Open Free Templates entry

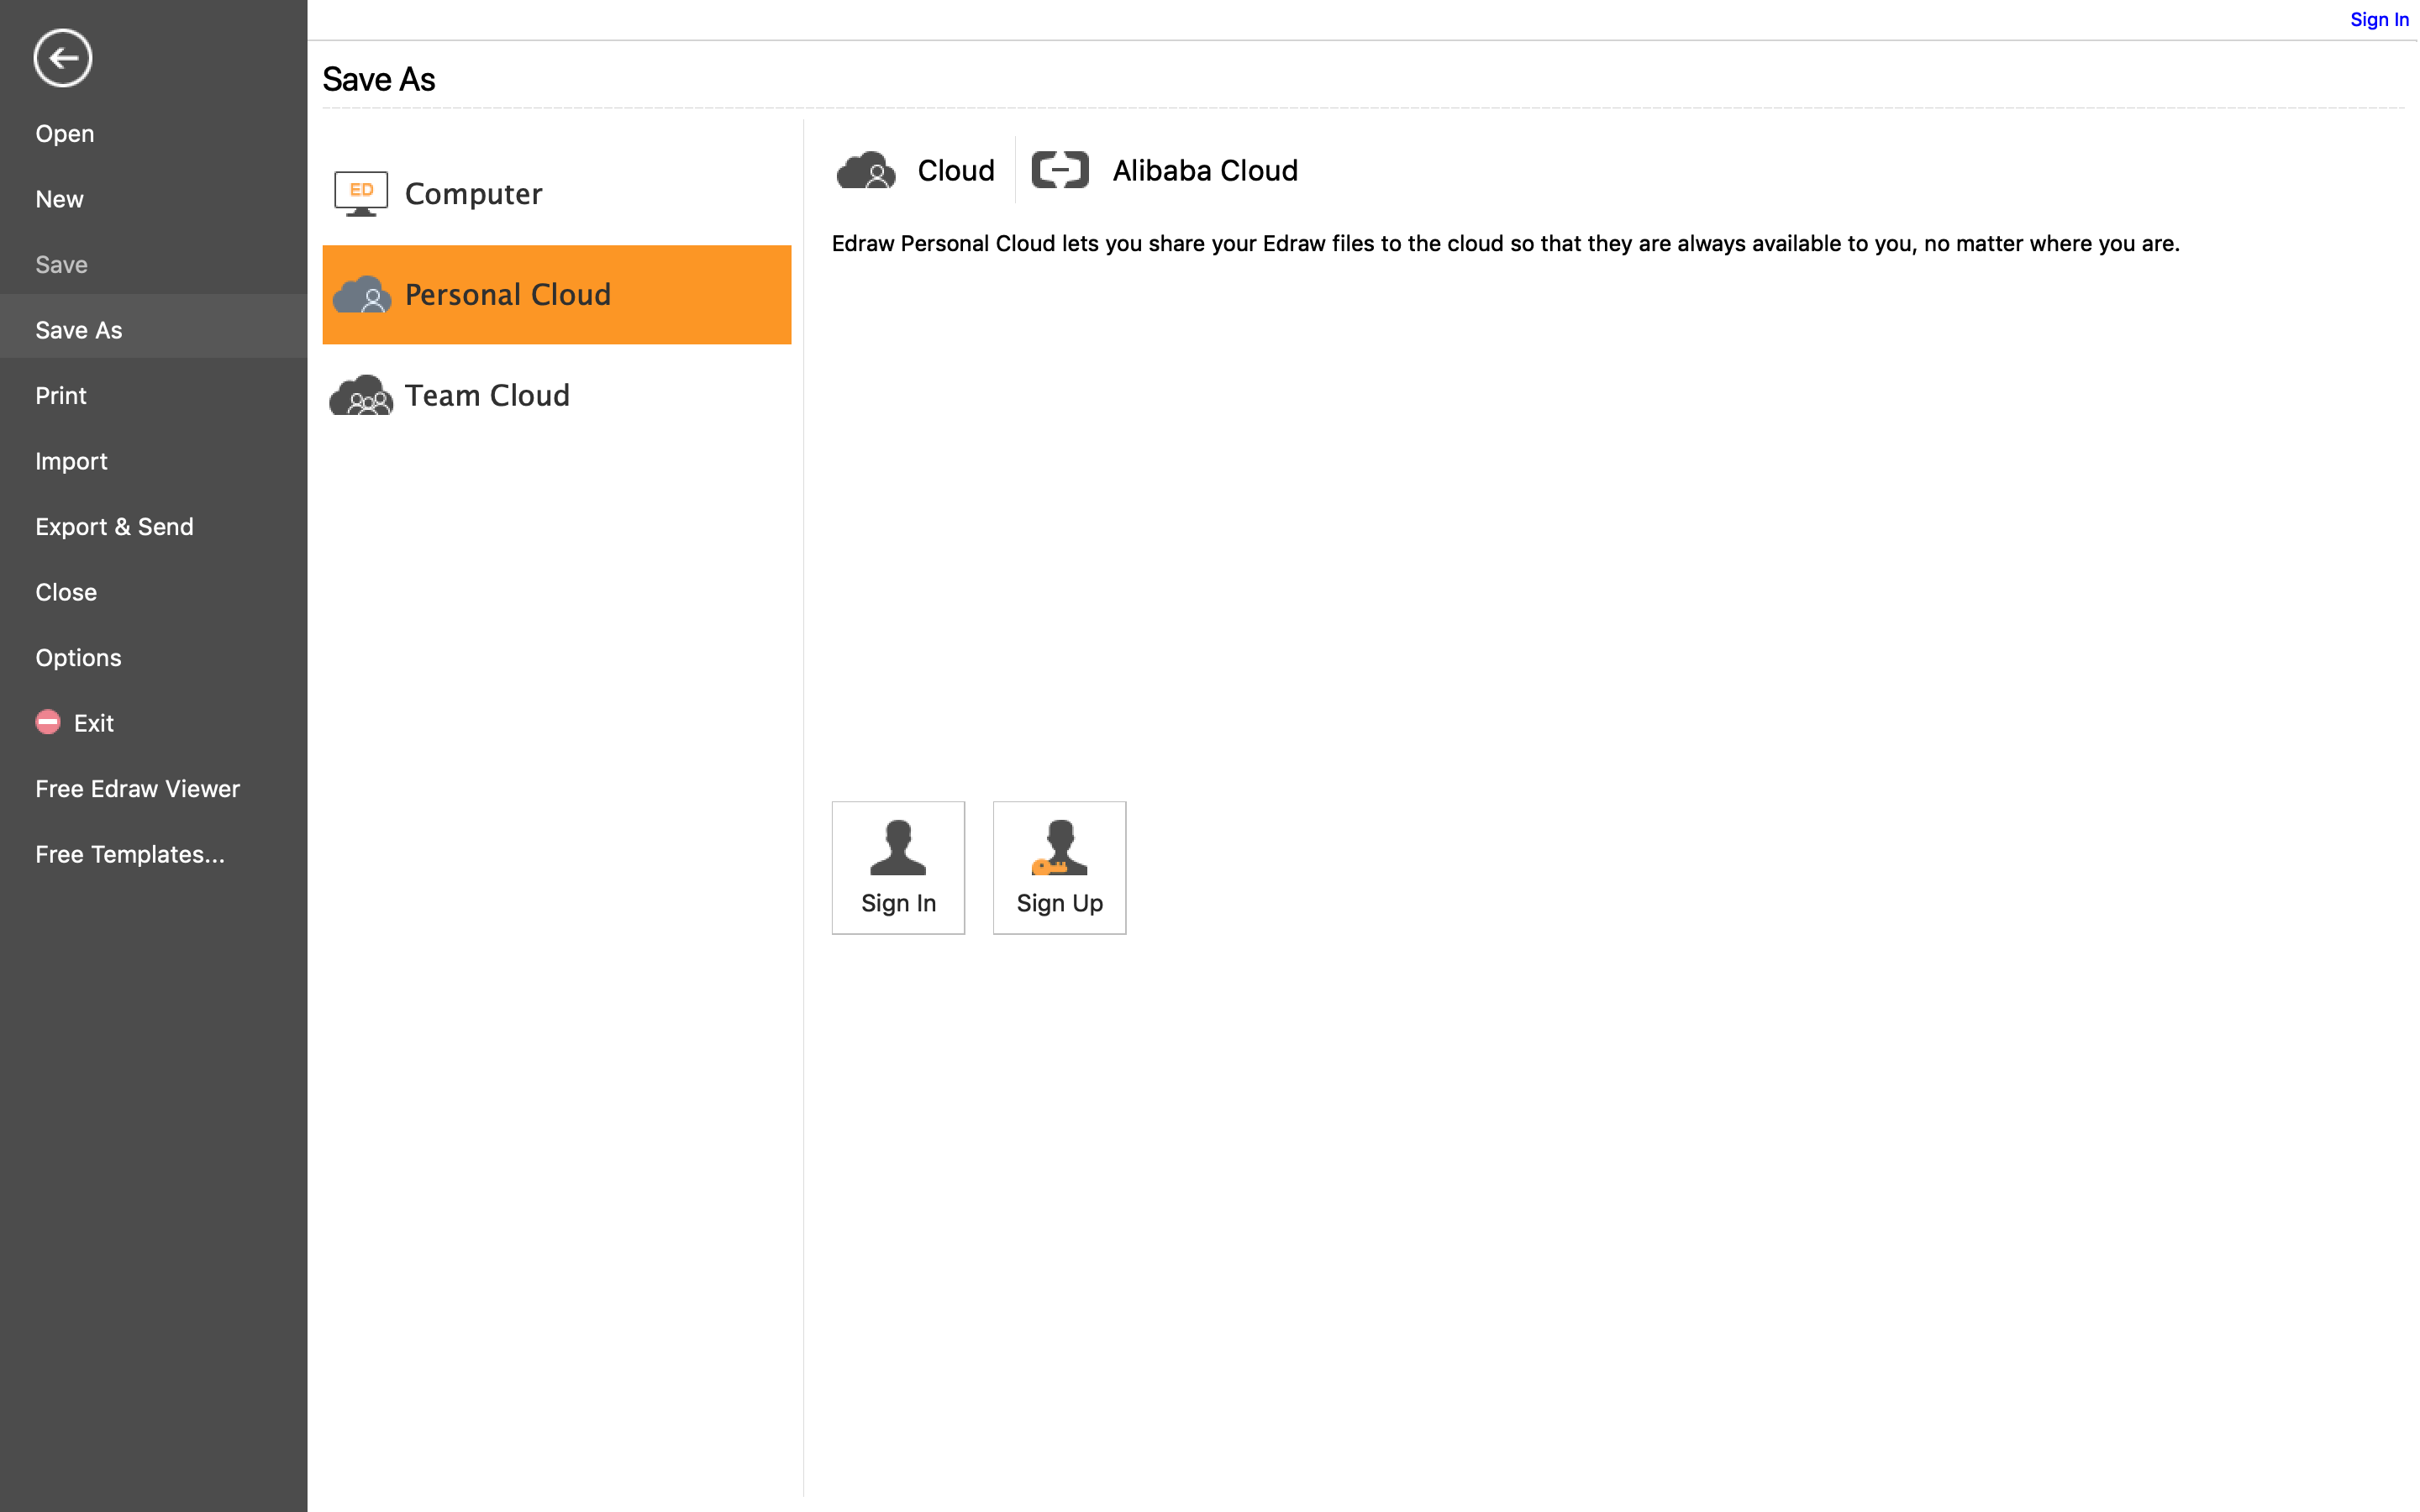(130, 854)
